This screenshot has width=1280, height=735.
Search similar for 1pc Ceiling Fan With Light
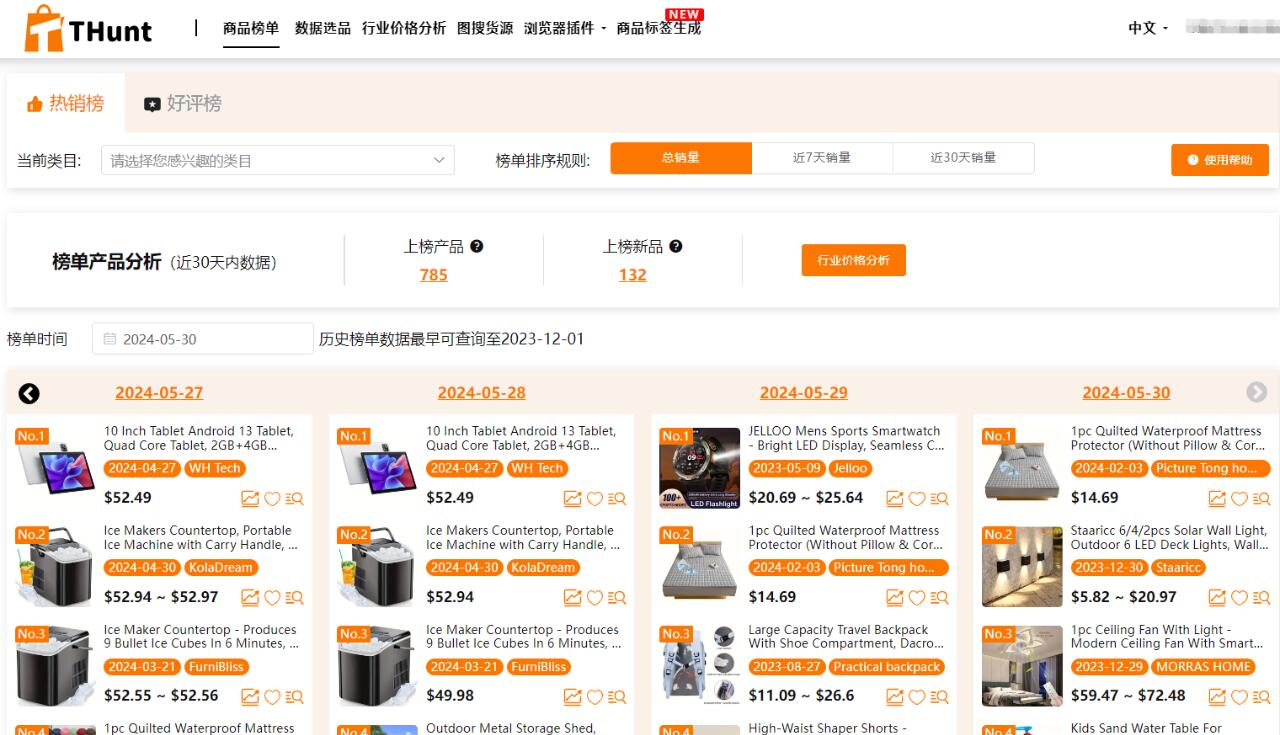[x=1261, y=696]
